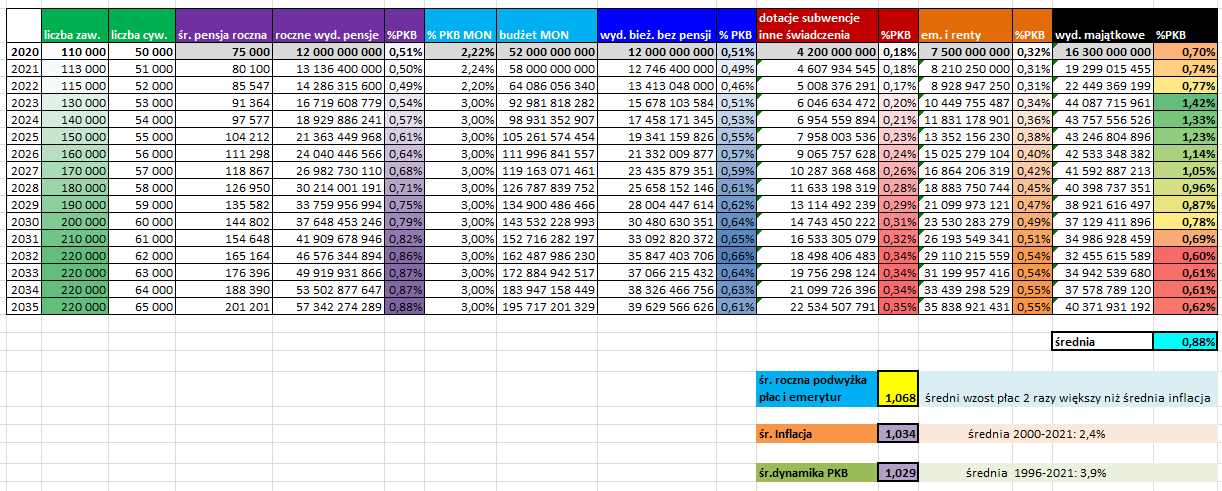This screenshot has width=1222, height=491.
Task: Select the cell with value 75 000
Action: [222, 52]
